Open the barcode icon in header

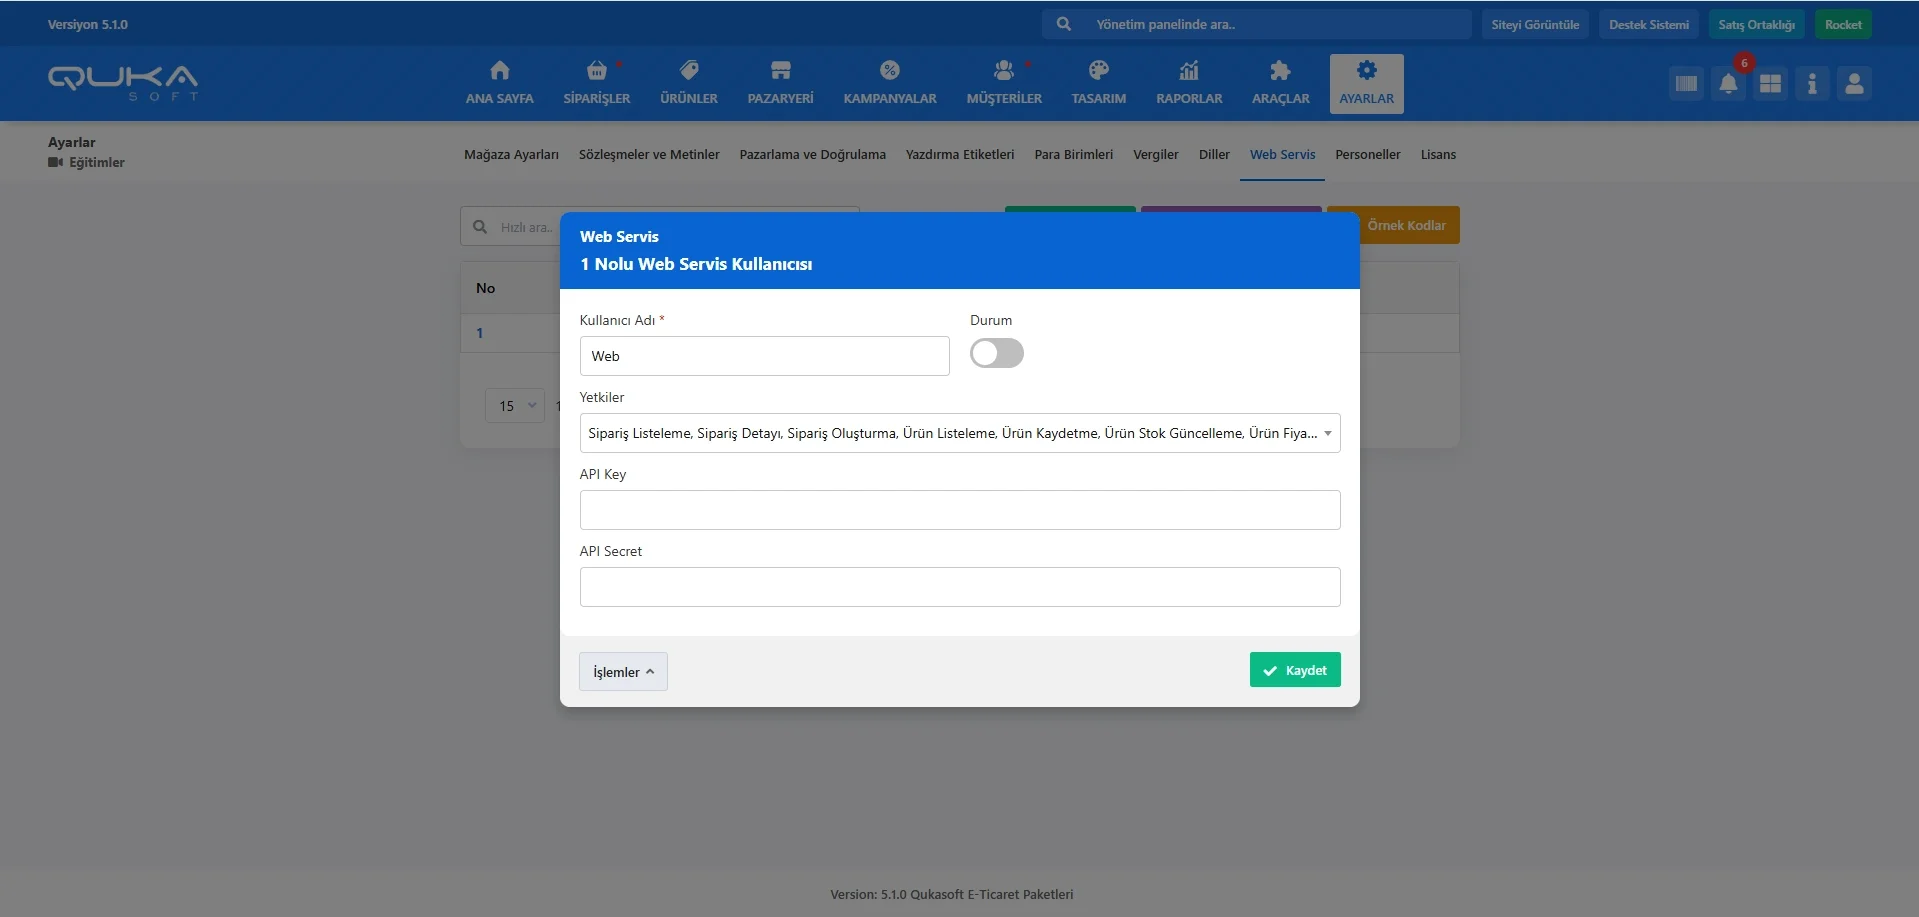(1686, 84)
